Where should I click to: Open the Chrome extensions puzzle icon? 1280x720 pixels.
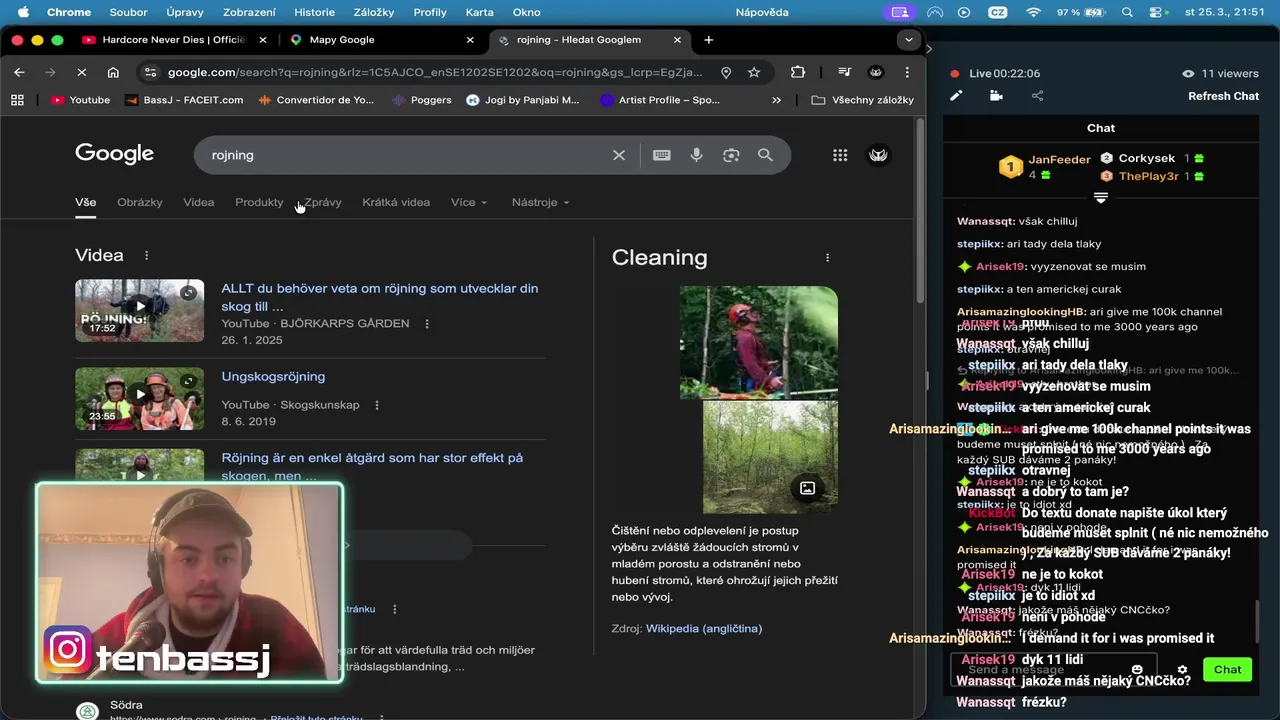point(797,72)
